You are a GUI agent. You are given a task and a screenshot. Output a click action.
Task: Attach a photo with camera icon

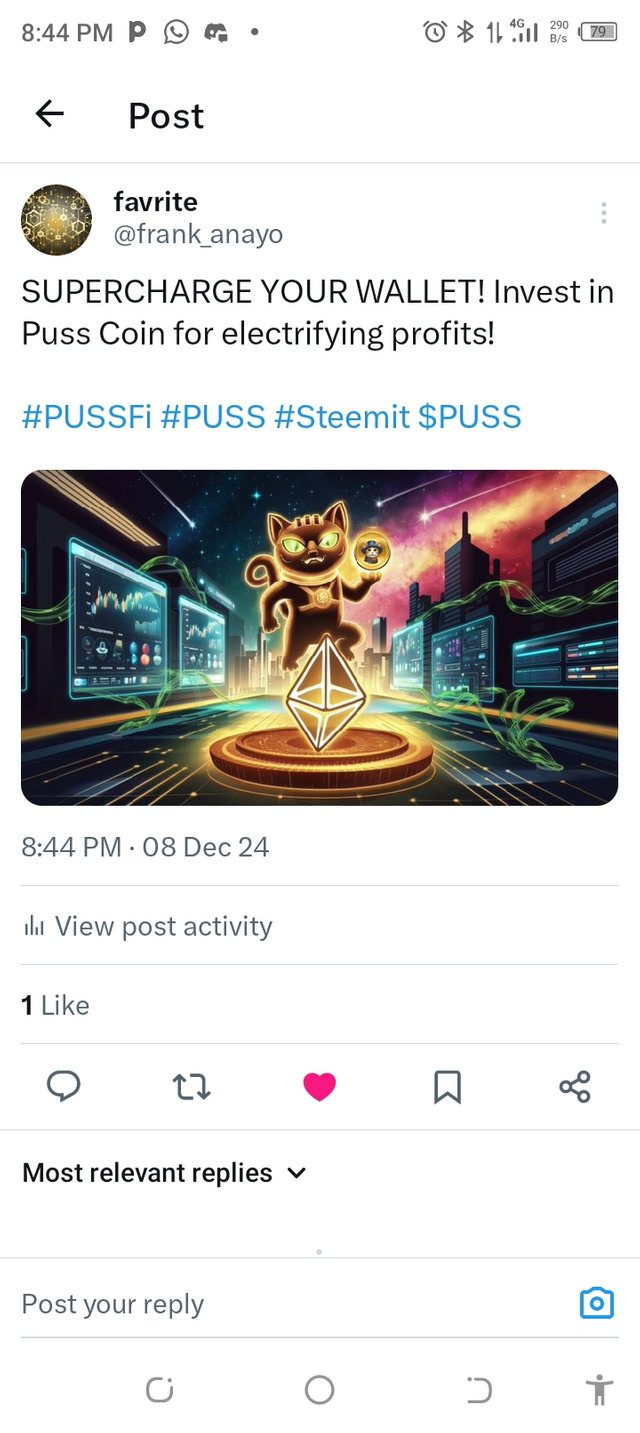pos(597,1303)
